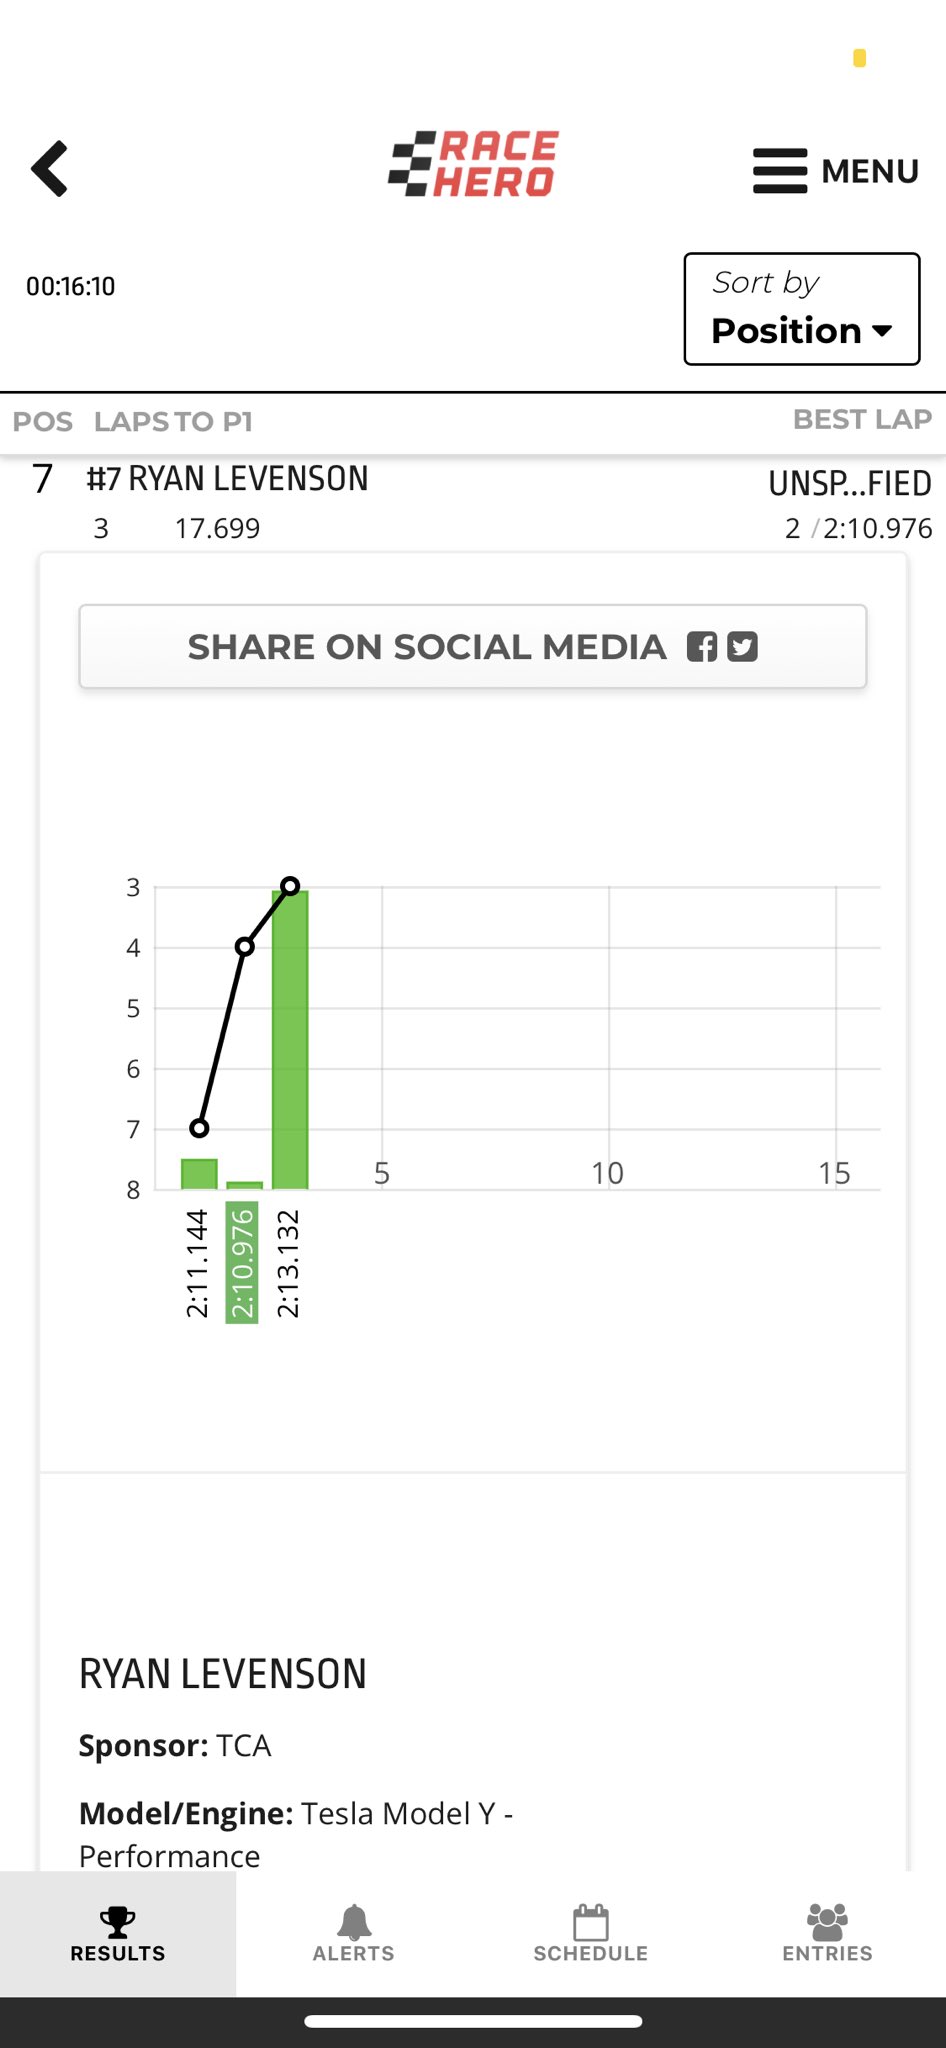Tap the Best Lap column header
Viewport: 946px width, 2048px height.
click(862, 420)
